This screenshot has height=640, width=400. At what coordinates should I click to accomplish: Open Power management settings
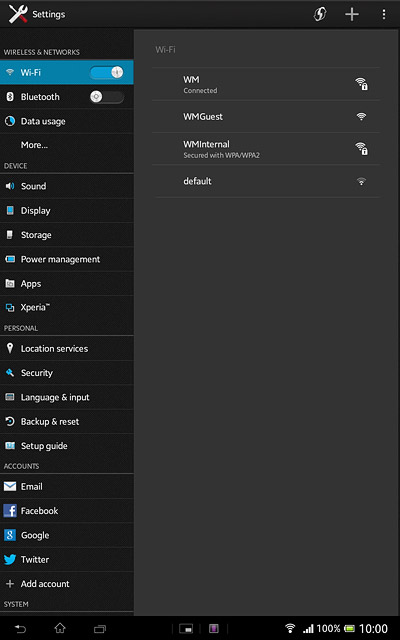point(67,259)
